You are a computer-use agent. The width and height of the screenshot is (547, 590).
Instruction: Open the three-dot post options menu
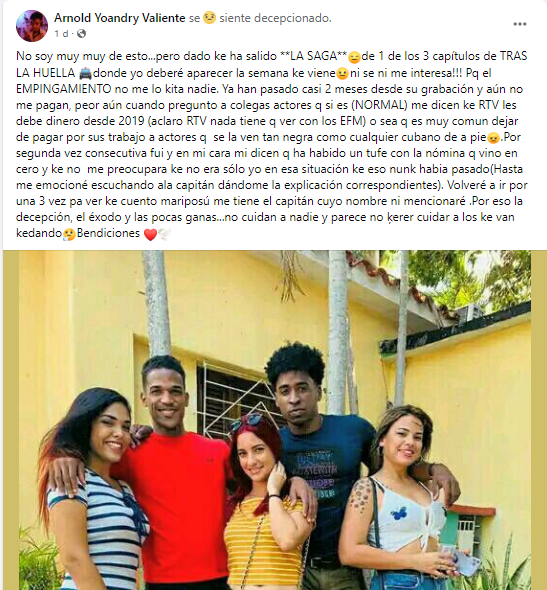(520, 24)
